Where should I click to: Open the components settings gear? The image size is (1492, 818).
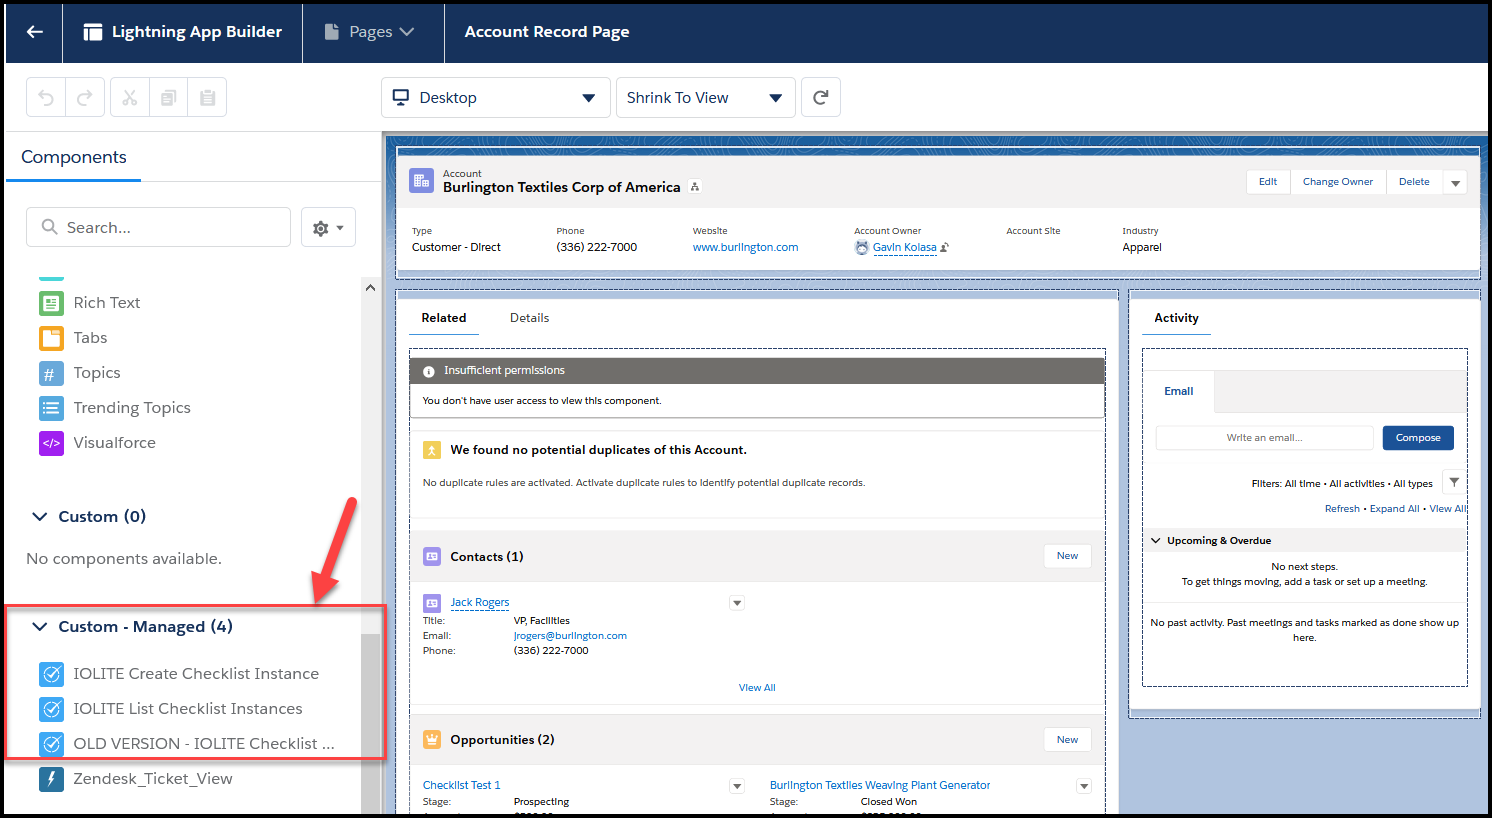[x=328, y=227]
